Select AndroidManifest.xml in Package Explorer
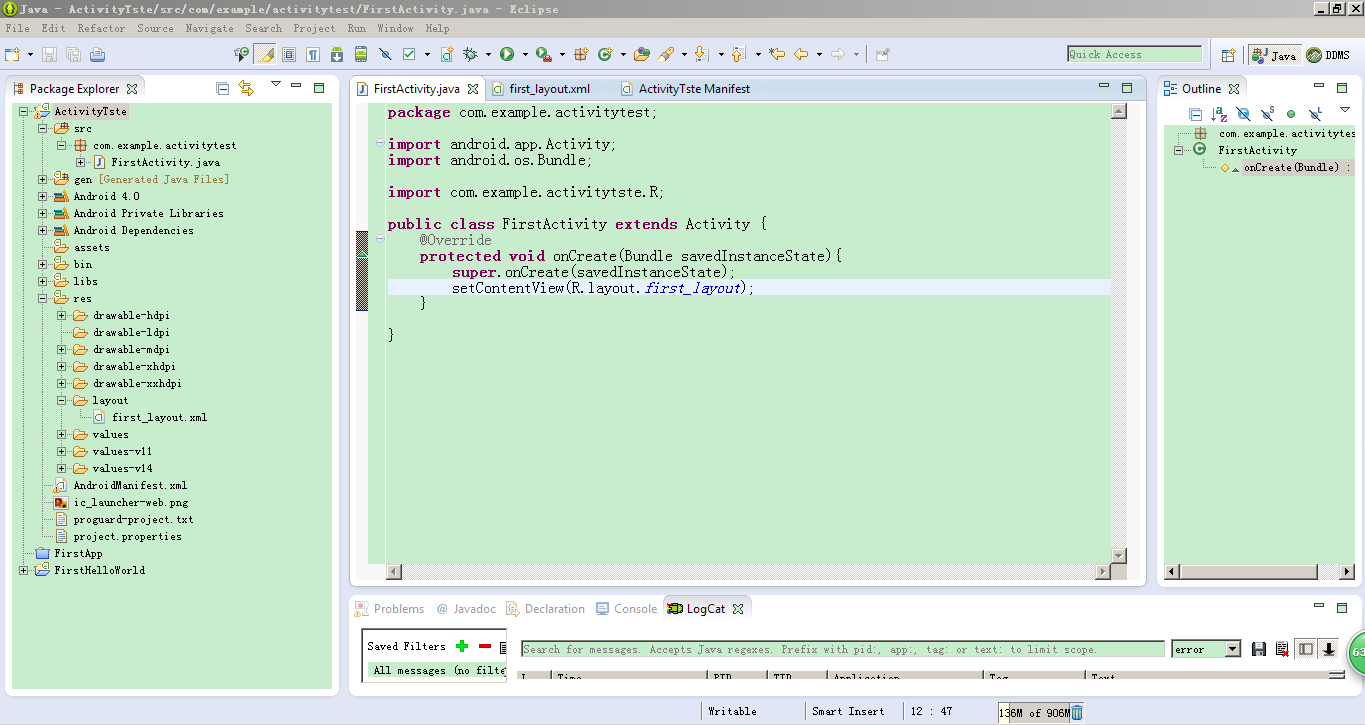 click(x=129, y=486)
